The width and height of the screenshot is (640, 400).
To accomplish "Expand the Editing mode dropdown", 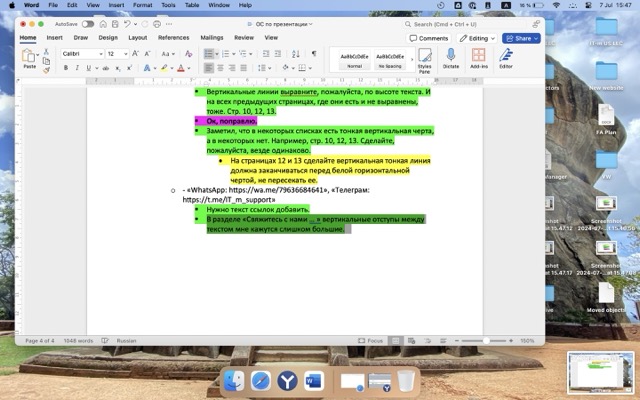I will coord(479,38).
